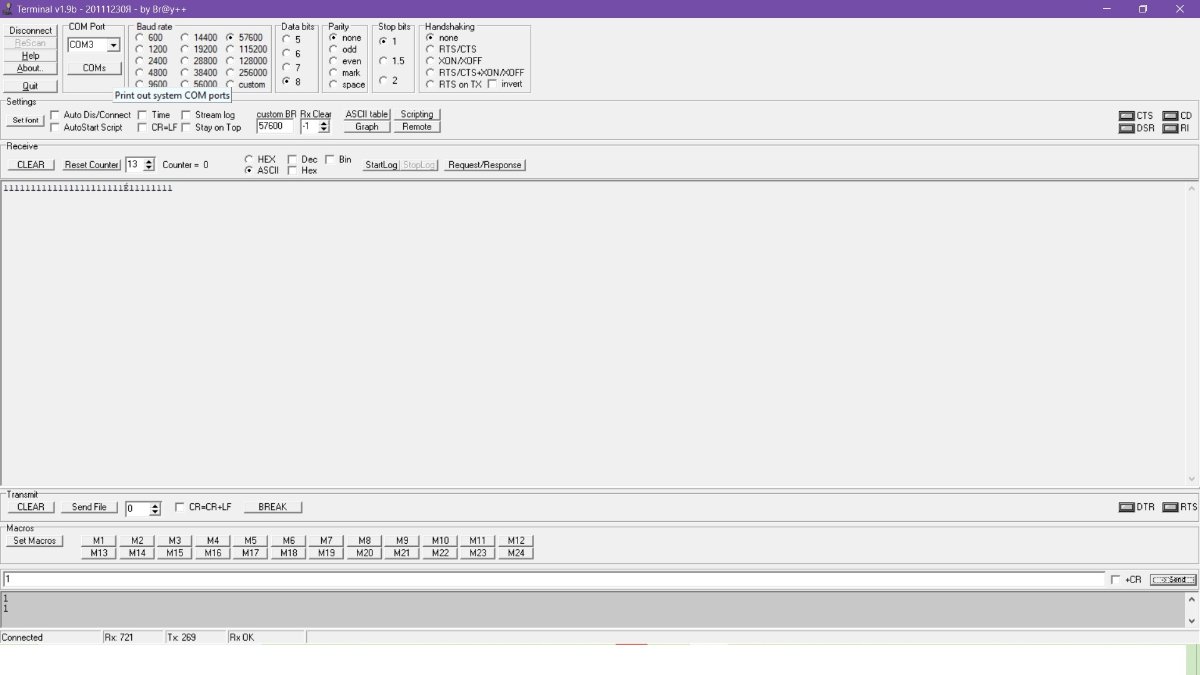Run macro M1
1200x675 pixels.
(98, 540)
